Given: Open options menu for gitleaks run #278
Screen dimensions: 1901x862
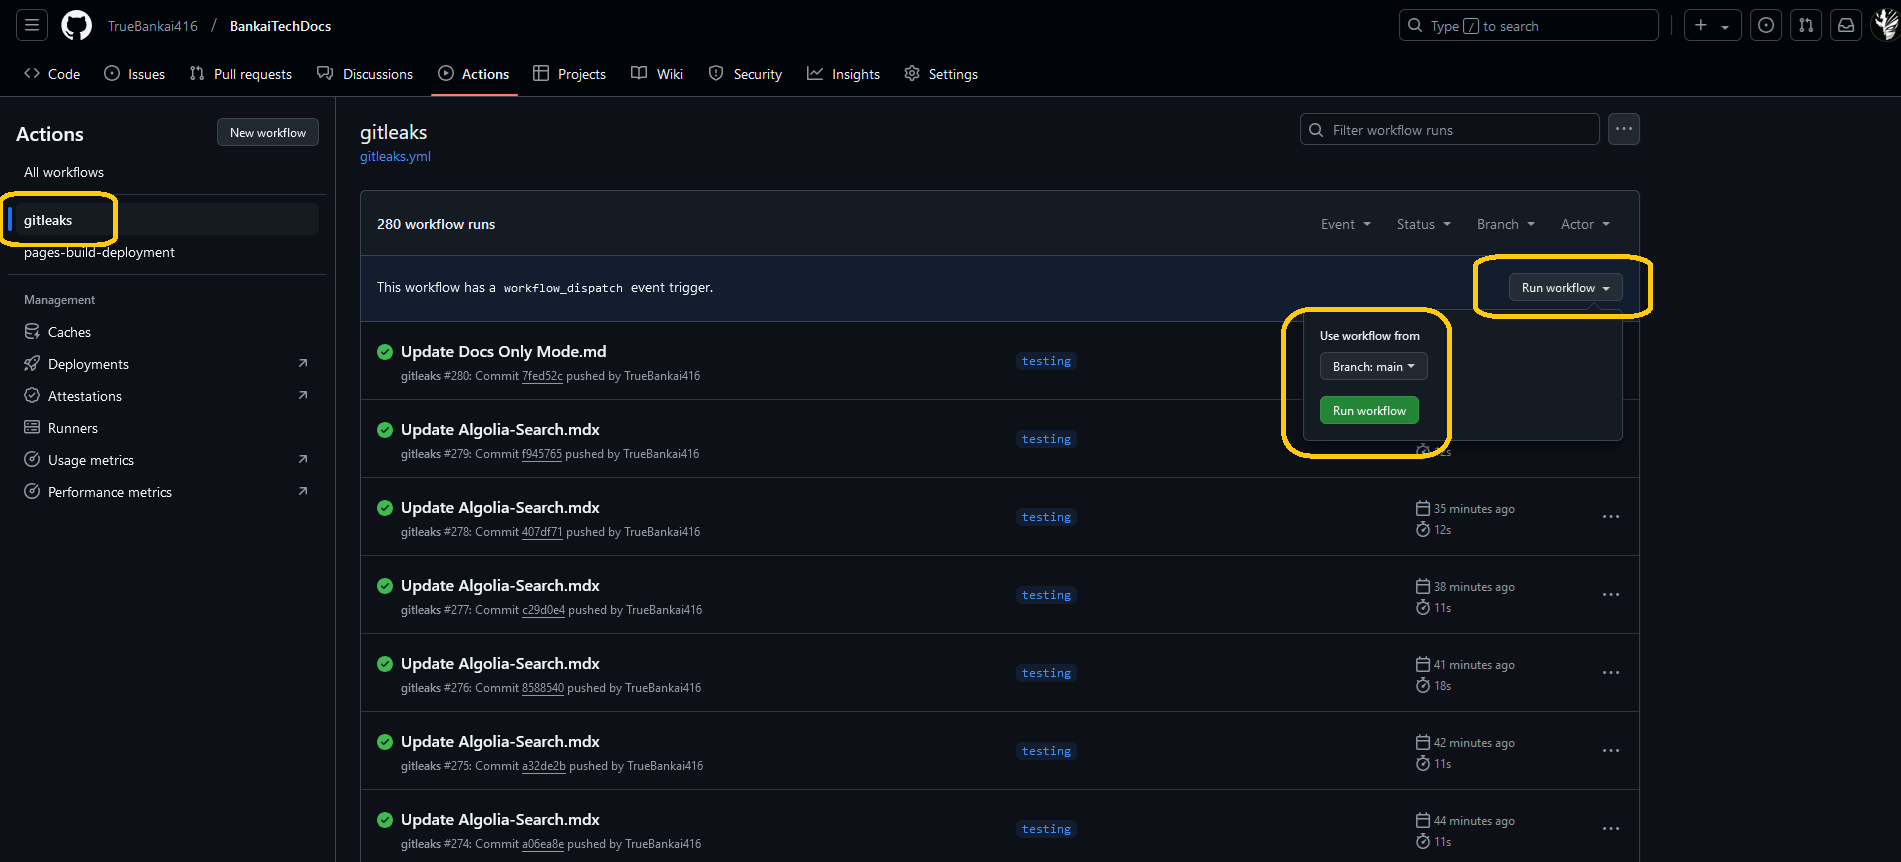Looking at the screenshot, I should pyautogui.click(x=1610, y=517).
